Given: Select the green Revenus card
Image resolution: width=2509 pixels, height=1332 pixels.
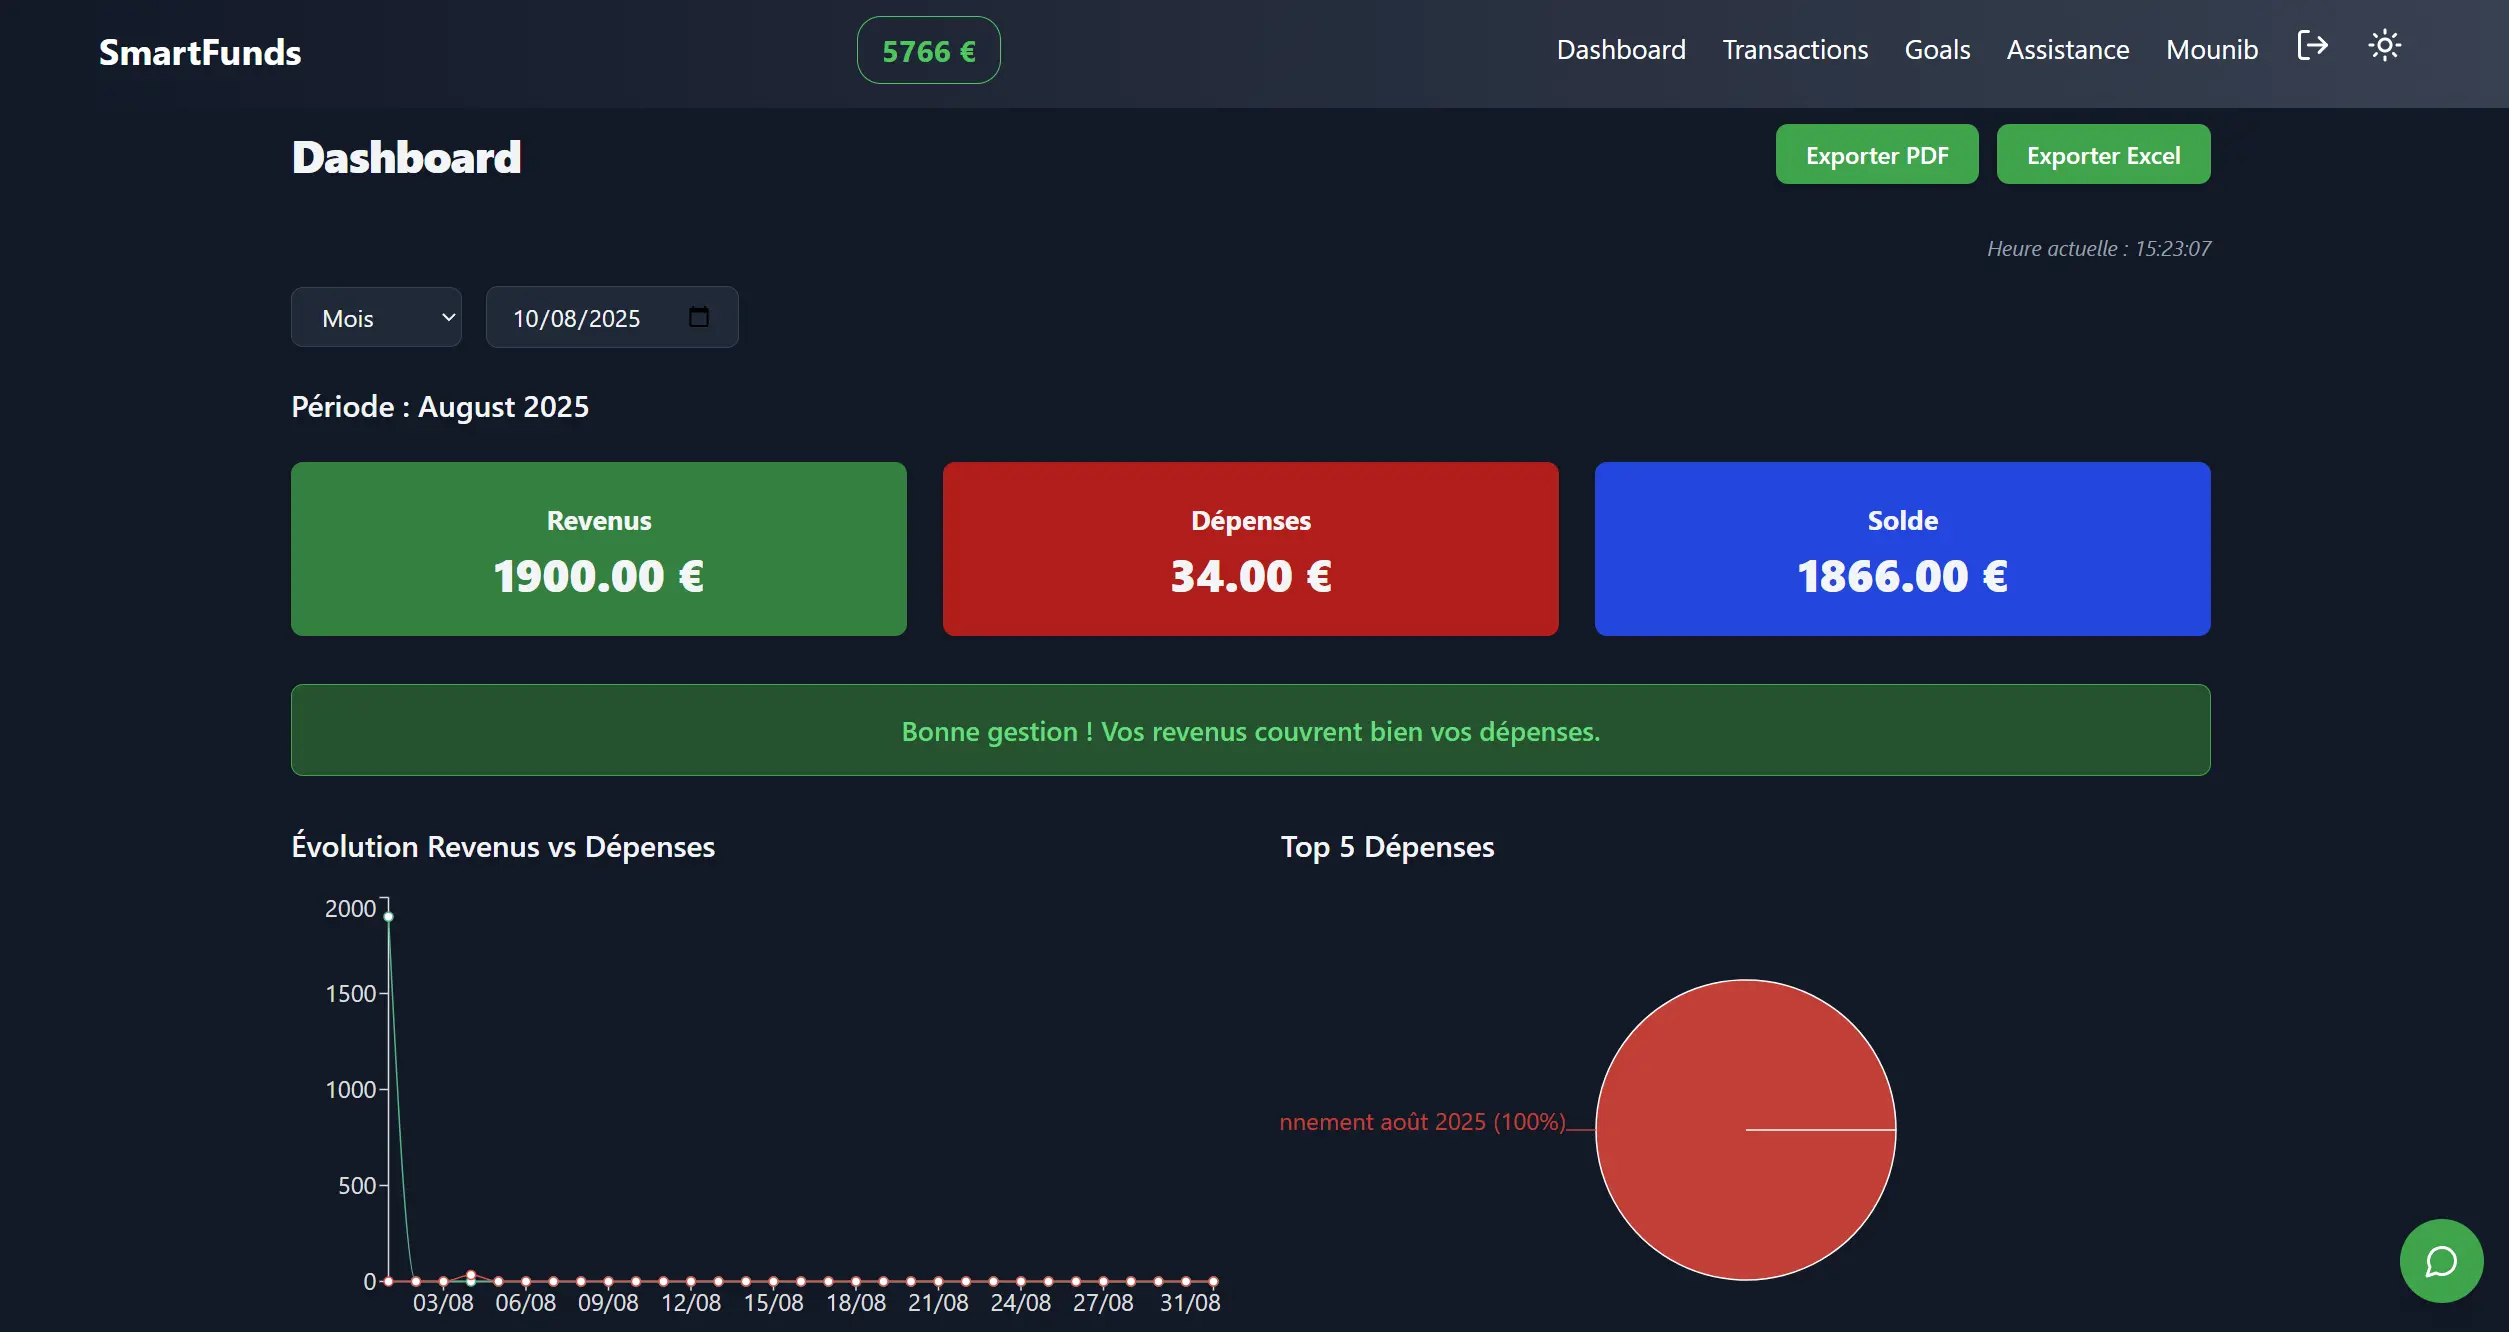Looking at the screenshot, I should [x=598, y=548].
